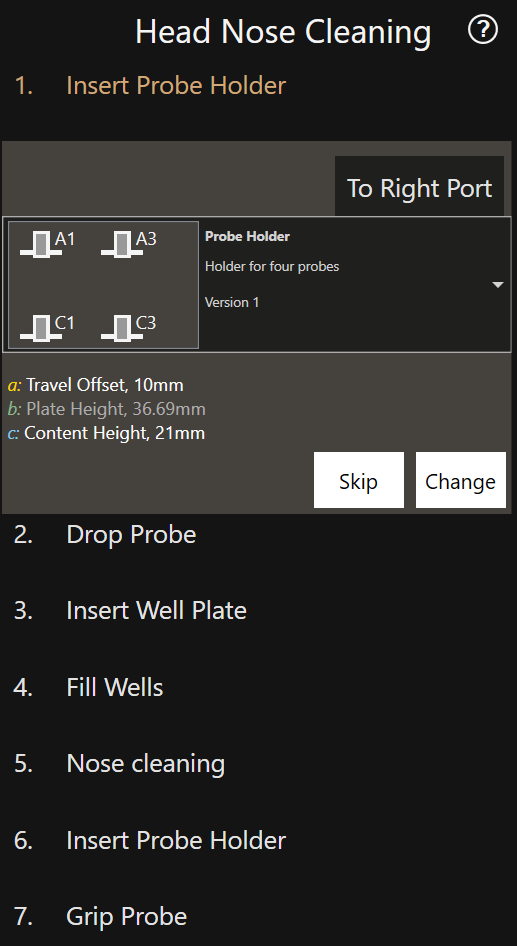517x946 pixels.
Task: Jump to step 5 Nose cleaning
Action: (x=119, y=763)
